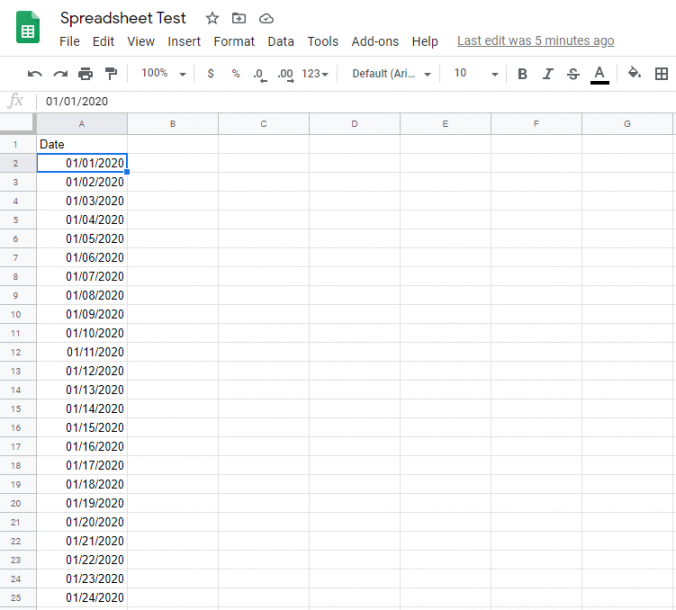
Task: Click the move to folder icon
Action: (239, 19)
